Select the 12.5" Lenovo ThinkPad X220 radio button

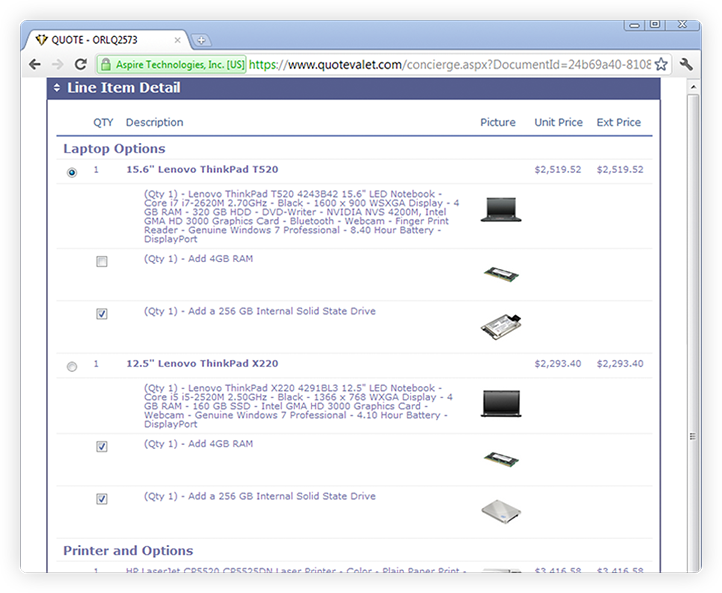(x=72, y=366)
